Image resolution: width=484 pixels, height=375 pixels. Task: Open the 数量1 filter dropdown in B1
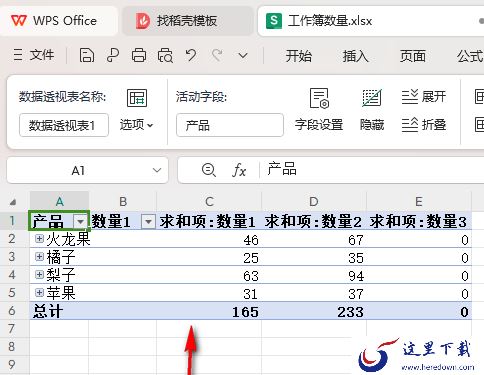148,221
